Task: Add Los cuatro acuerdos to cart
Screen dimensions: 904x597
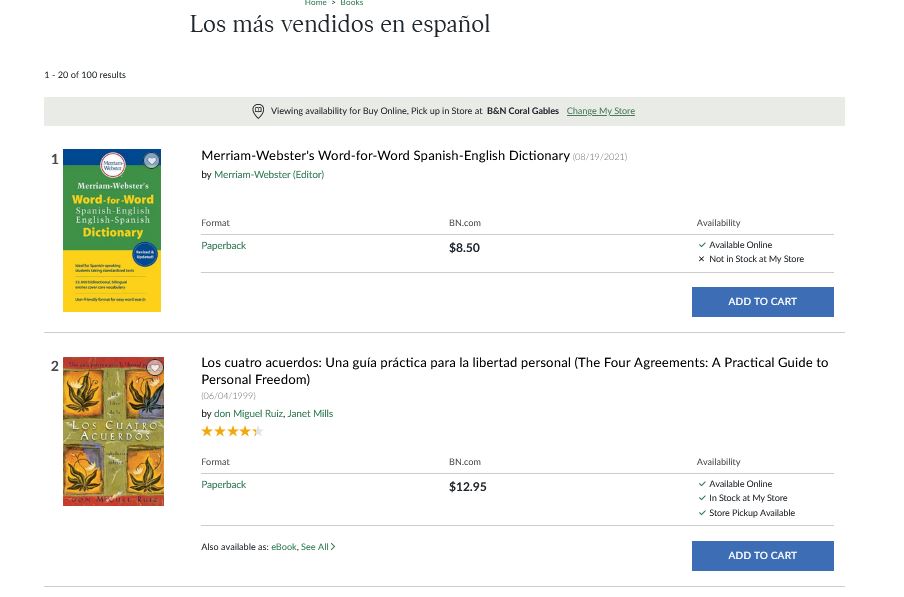Action: pyautogui.click(x=762, y=556)
